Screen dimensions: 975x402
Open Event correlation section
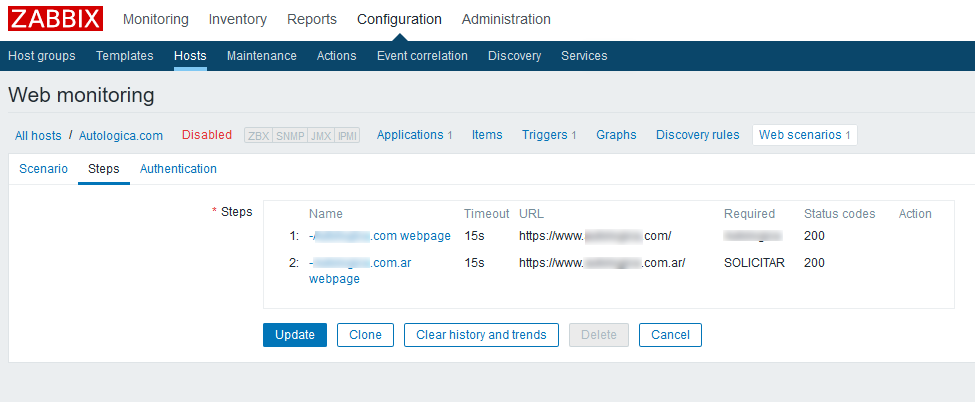tap(422, 56)
